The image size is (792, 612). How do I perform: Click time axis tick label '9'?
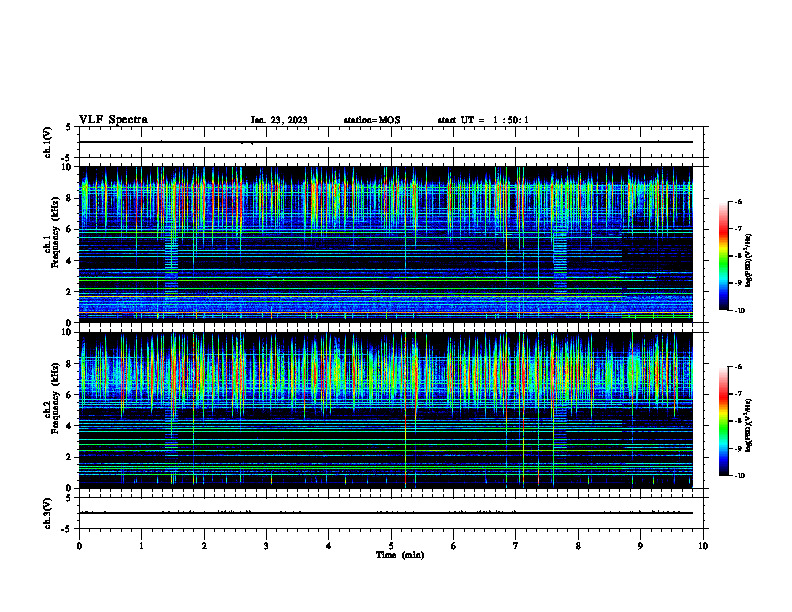[640, 546]
